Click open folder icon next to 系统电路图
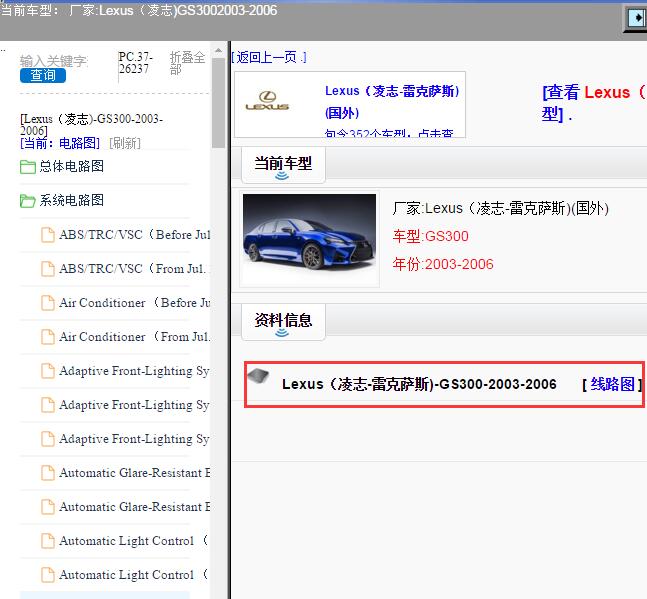 pos(28,201)
